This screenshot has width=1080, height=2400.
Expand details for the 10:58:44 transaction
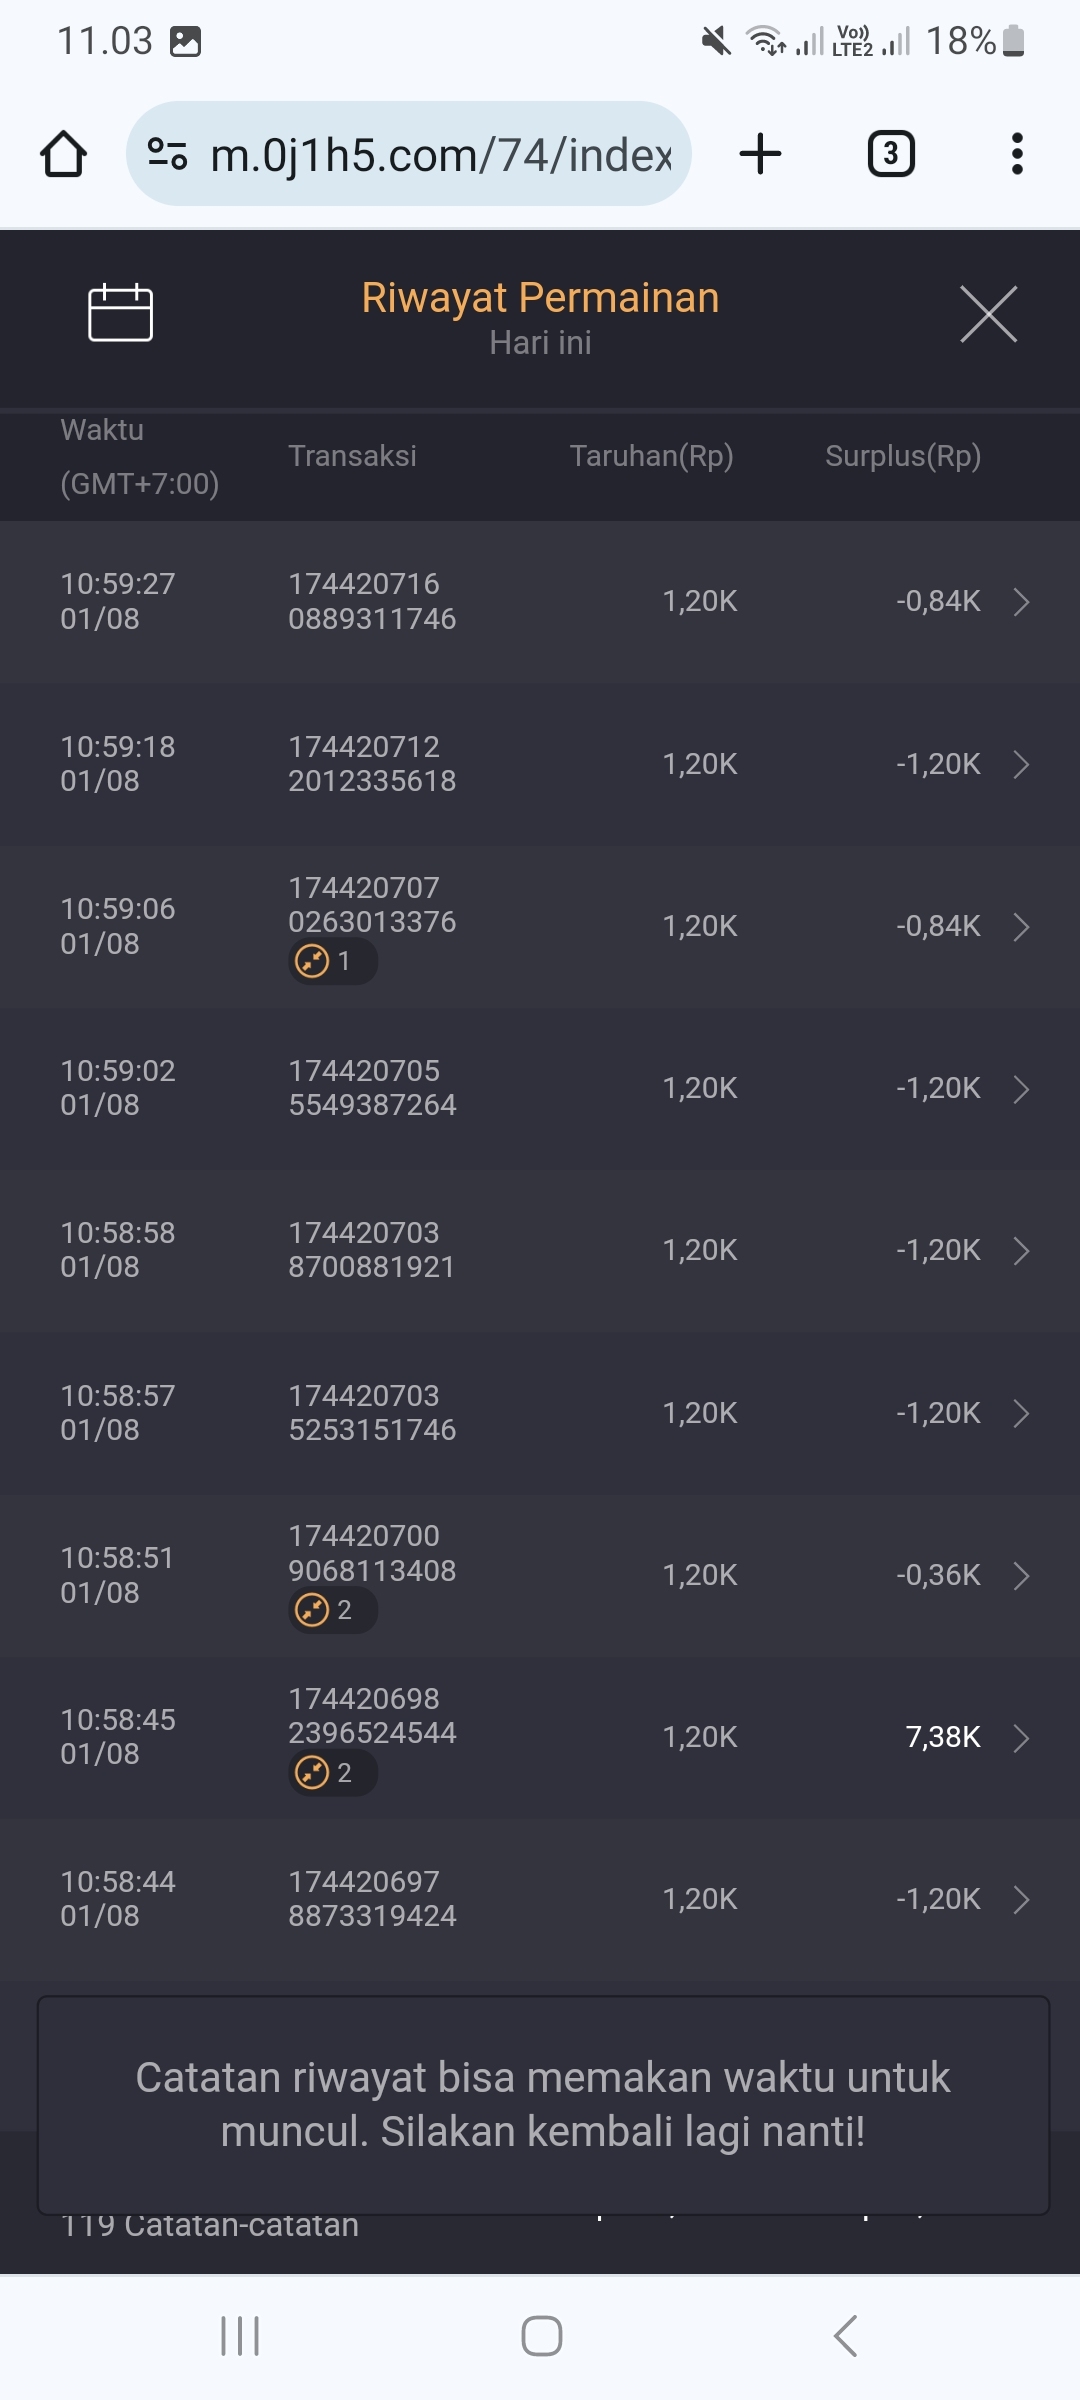click(x=1021, y=1900)
